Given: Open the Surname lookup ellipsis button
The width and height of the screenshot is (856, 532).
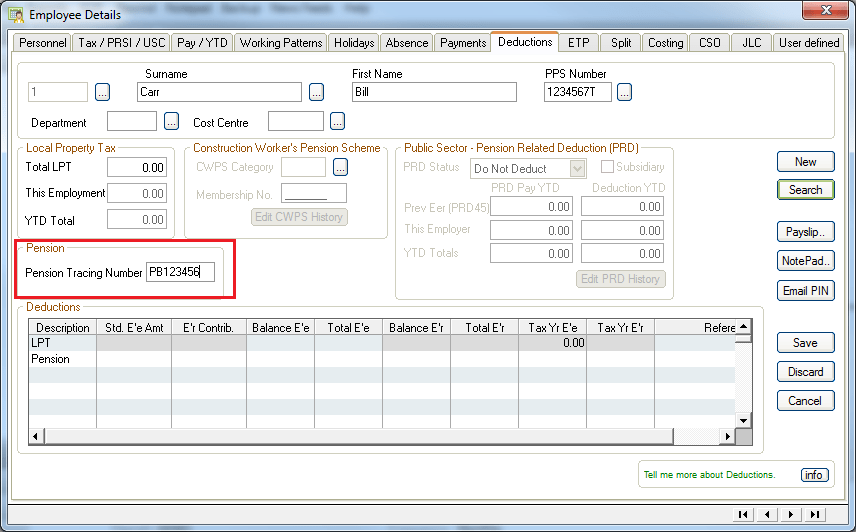Looking at the screenshot, I should (x=317, y=92).
